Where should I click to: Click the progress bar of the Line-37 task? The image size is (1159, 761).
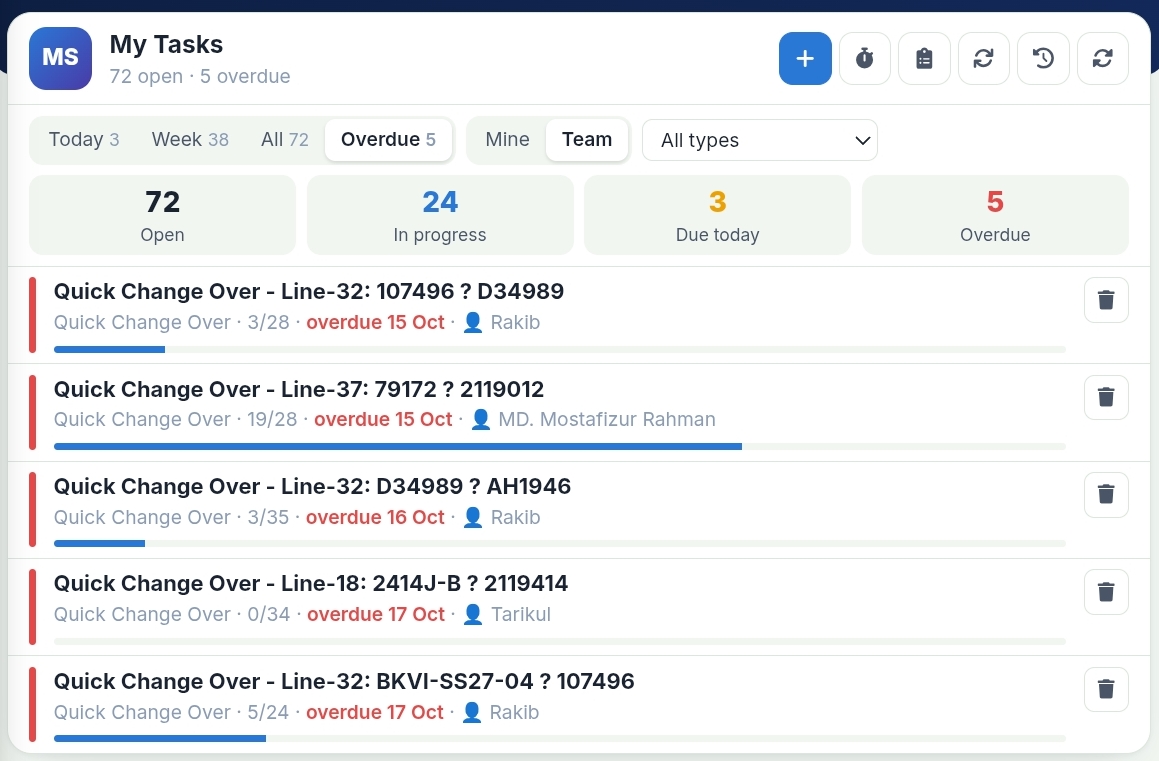560,447
